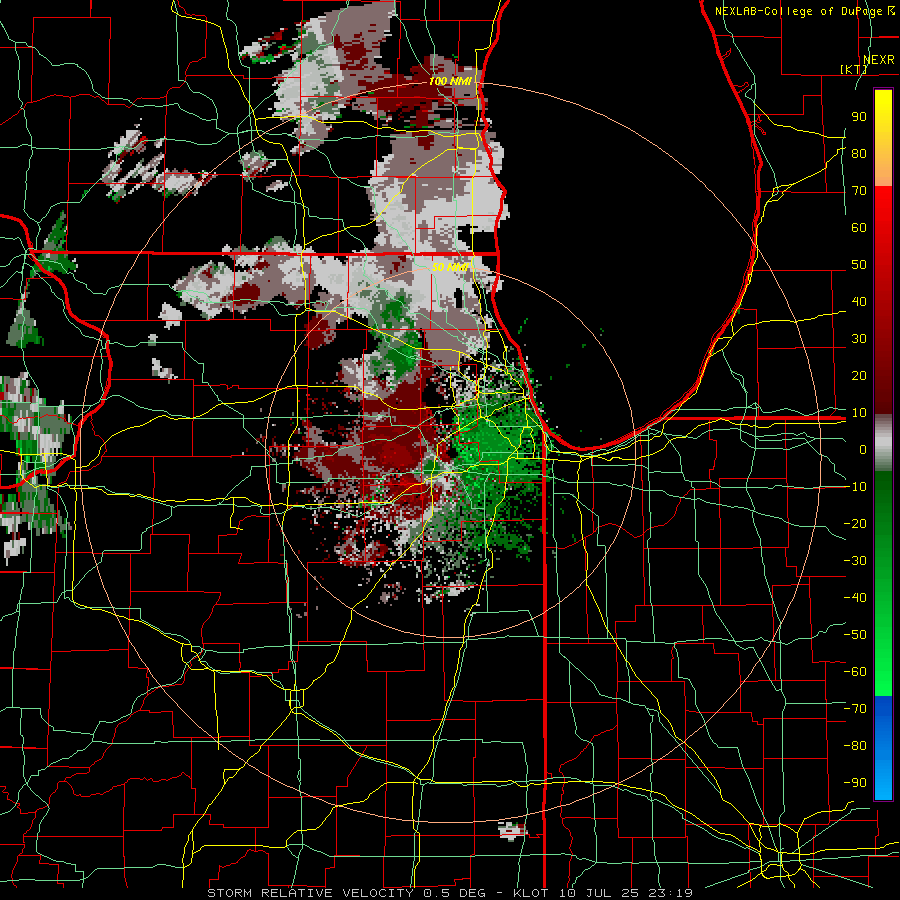900x900 pixels.
Task: Click the -60 value on the velocity scale
Action: click(x=855, y=672)
